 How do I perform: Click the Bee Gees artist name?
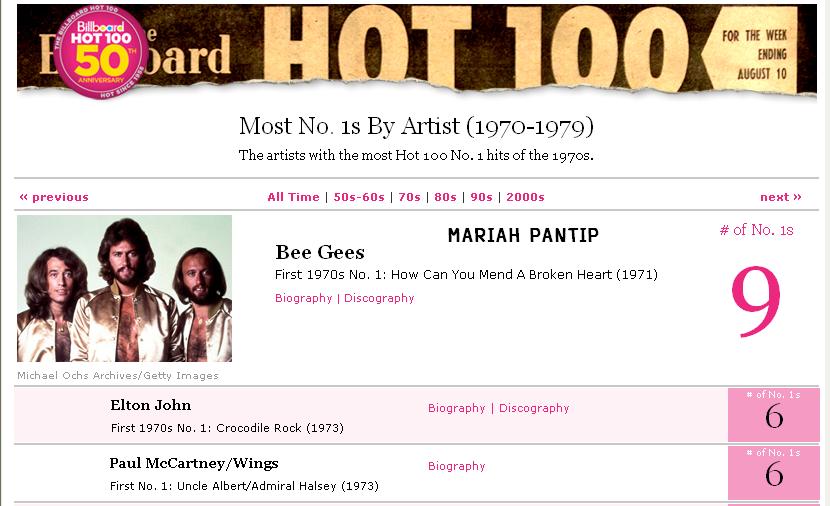320,252
